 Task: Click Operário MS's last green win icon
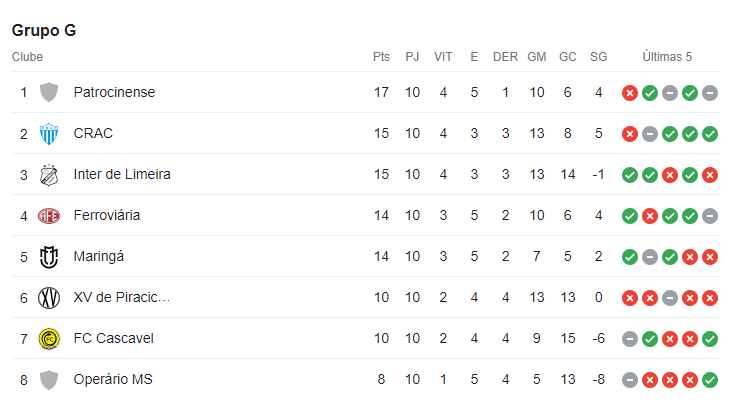[710, 380]
